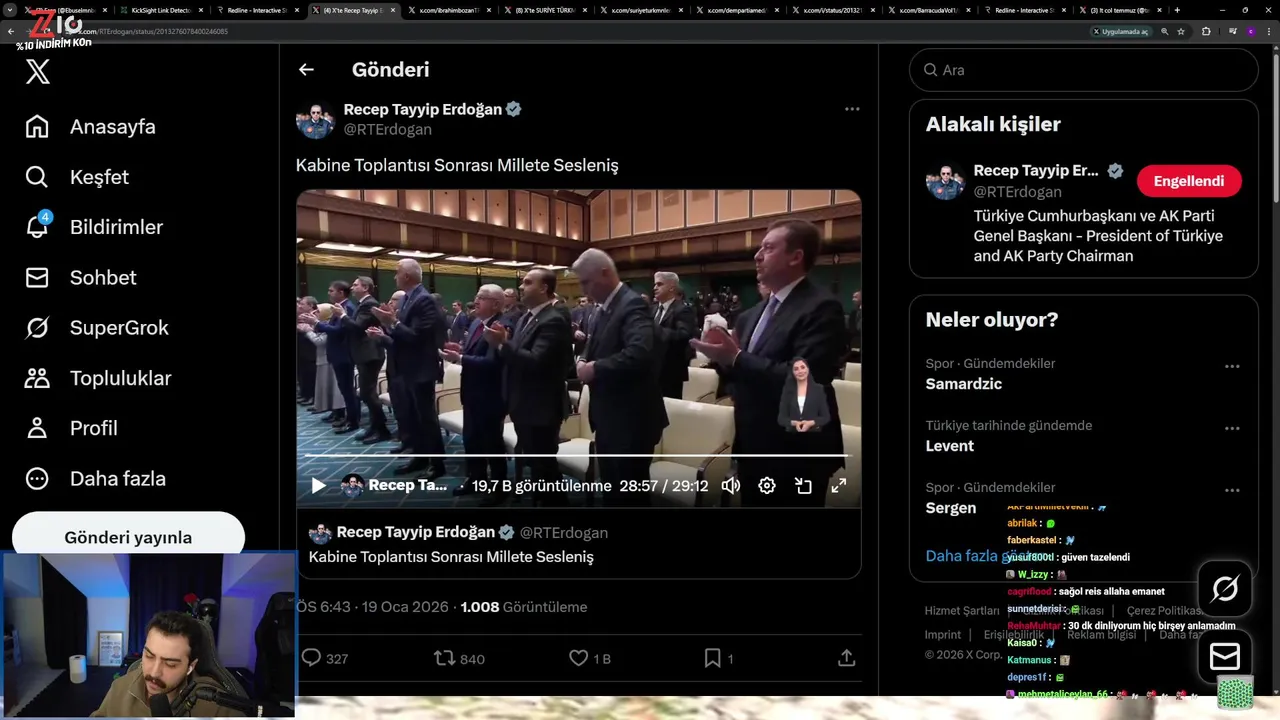Image resolution: width=1280 pixels, height=720 pixels.
Task: Switch to X'te SURİYE TÜRKM browser tab
Action: tap(545, 10)
